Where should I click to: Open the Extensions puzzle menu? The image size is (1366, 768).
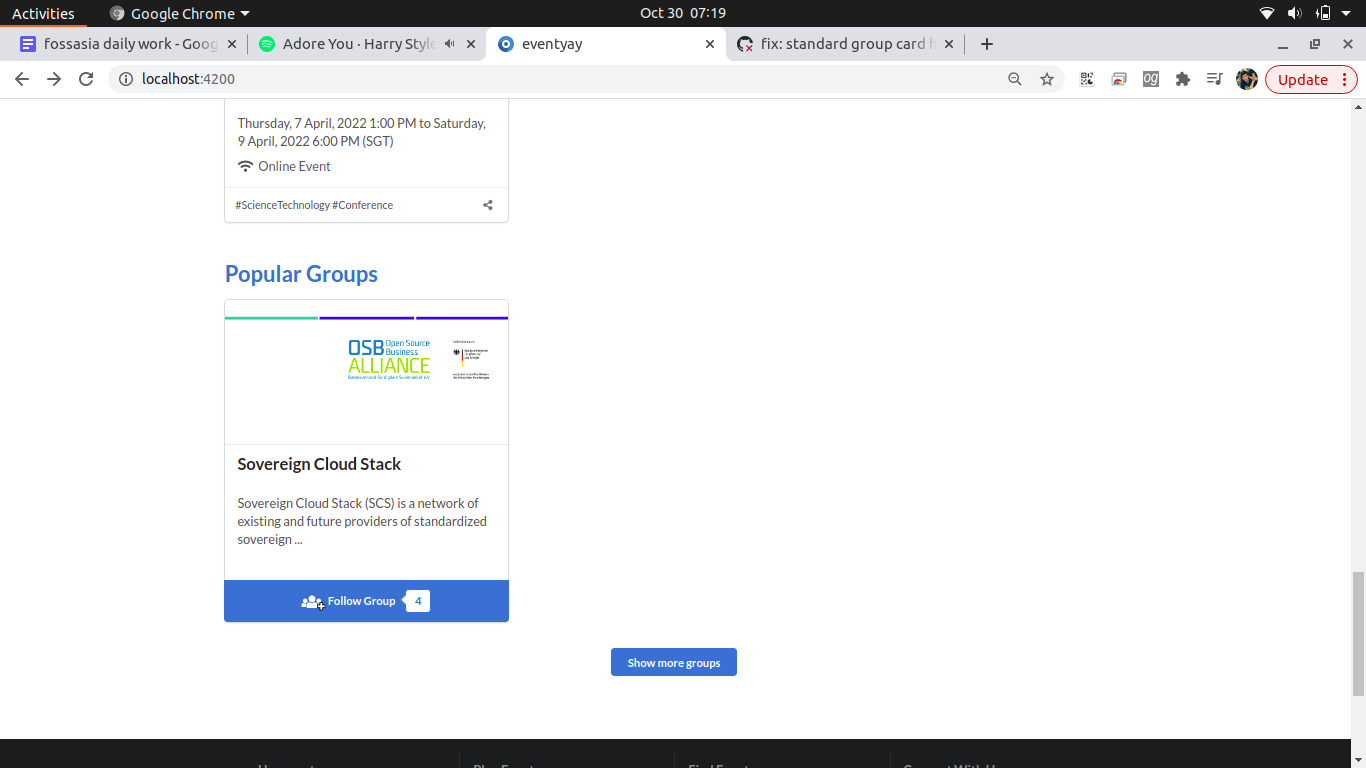click(x=1183, y=79)
